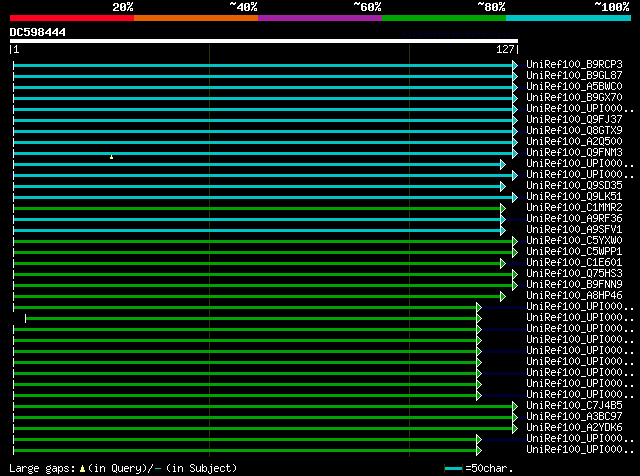The image size is (640, 476).
Task: Click the ~100% legend label
Action: tap(612, 7)
